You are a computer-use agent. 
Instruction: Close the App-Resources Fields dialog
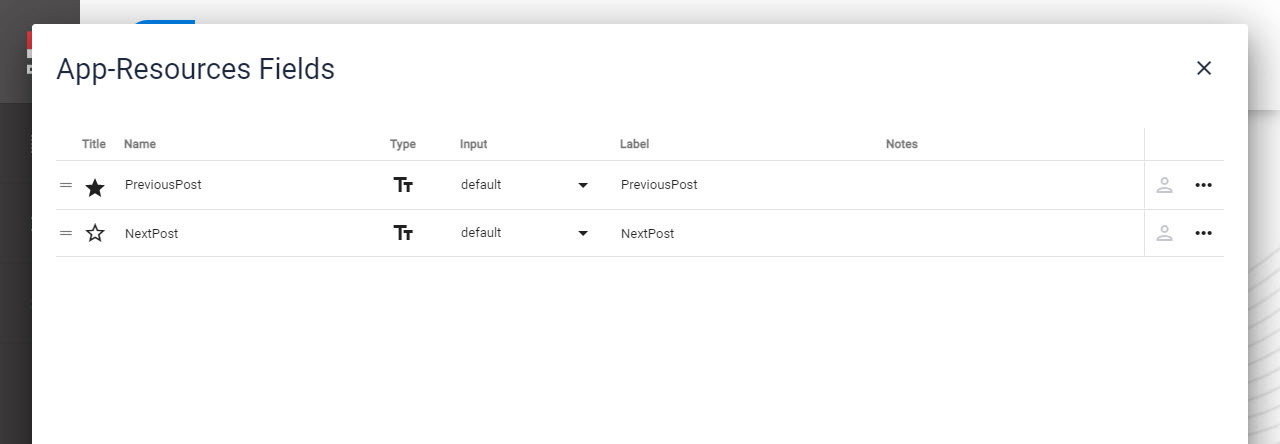(x=1204, y=68)
